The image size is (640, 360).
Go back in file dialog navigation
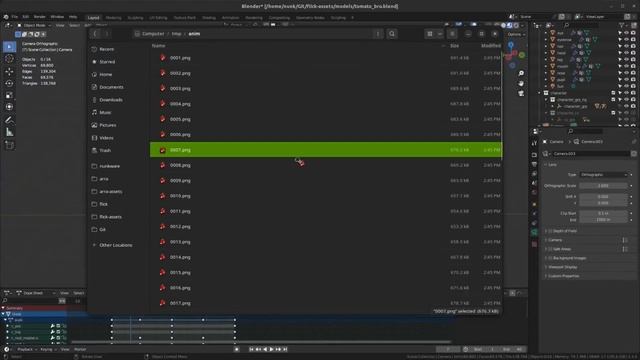click(x=95, y=34)
